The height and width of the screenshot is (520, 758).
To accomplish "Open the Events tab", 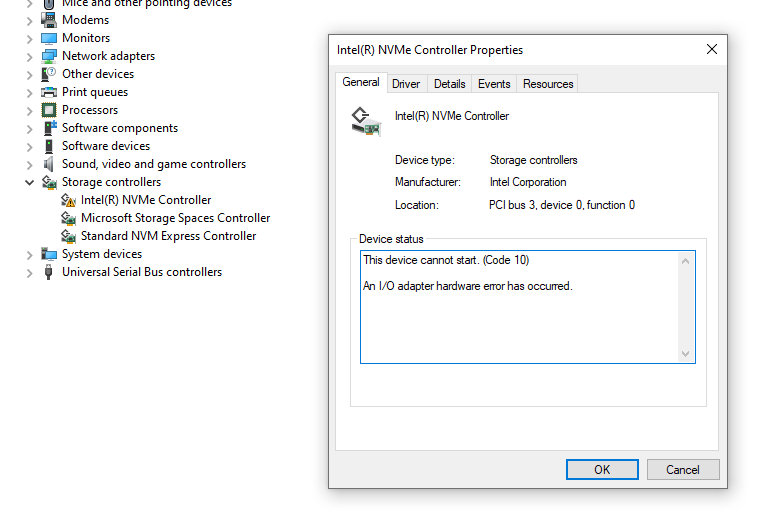I will pos(494,84).
